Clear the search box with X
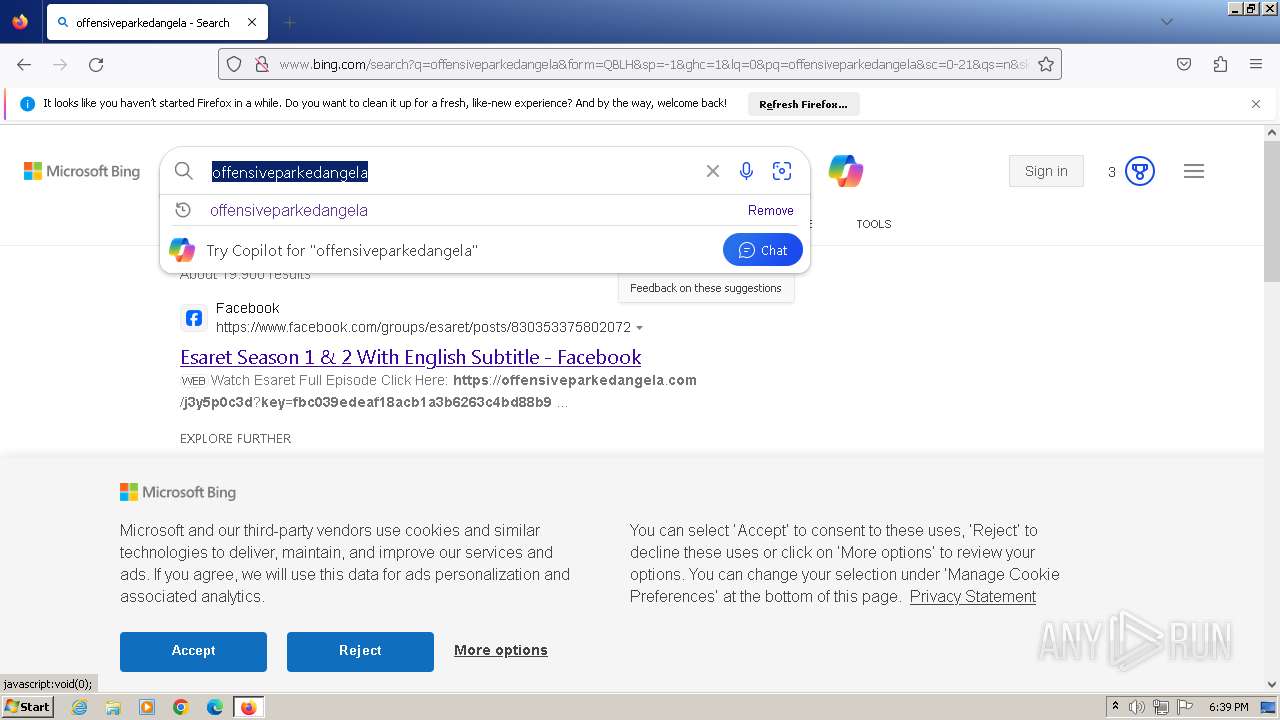 click(713, 171)
